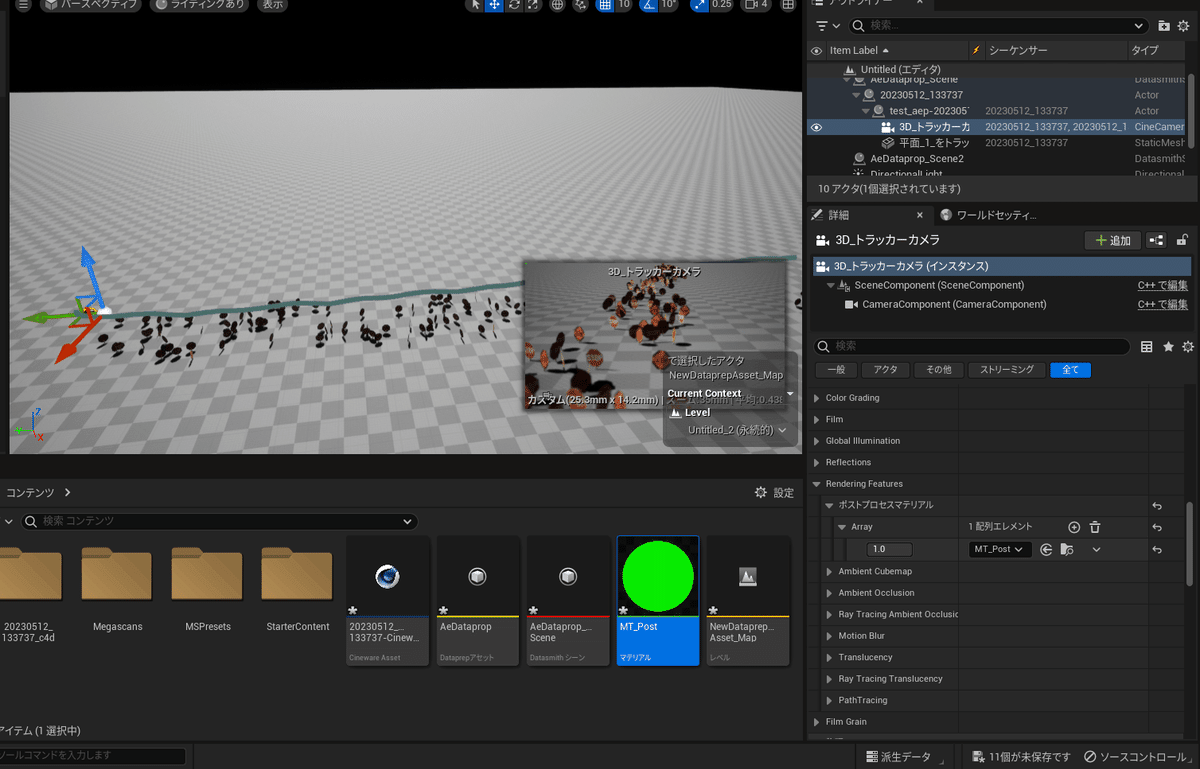The width and height of the screenshot is (1200, 769).
Task: Open content browser 設定 settings
Action: point(774,493)
